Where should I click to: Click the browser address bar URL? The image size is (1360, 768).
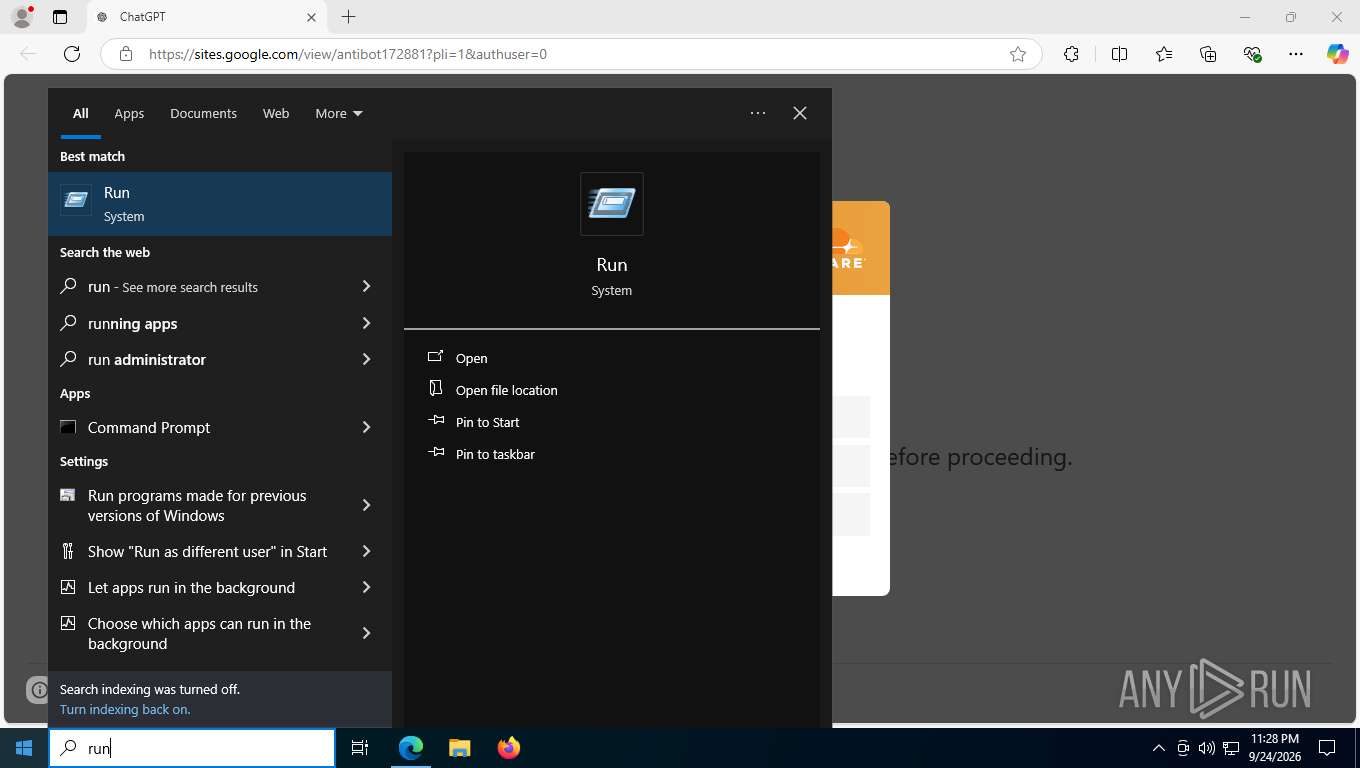[348, 54]
